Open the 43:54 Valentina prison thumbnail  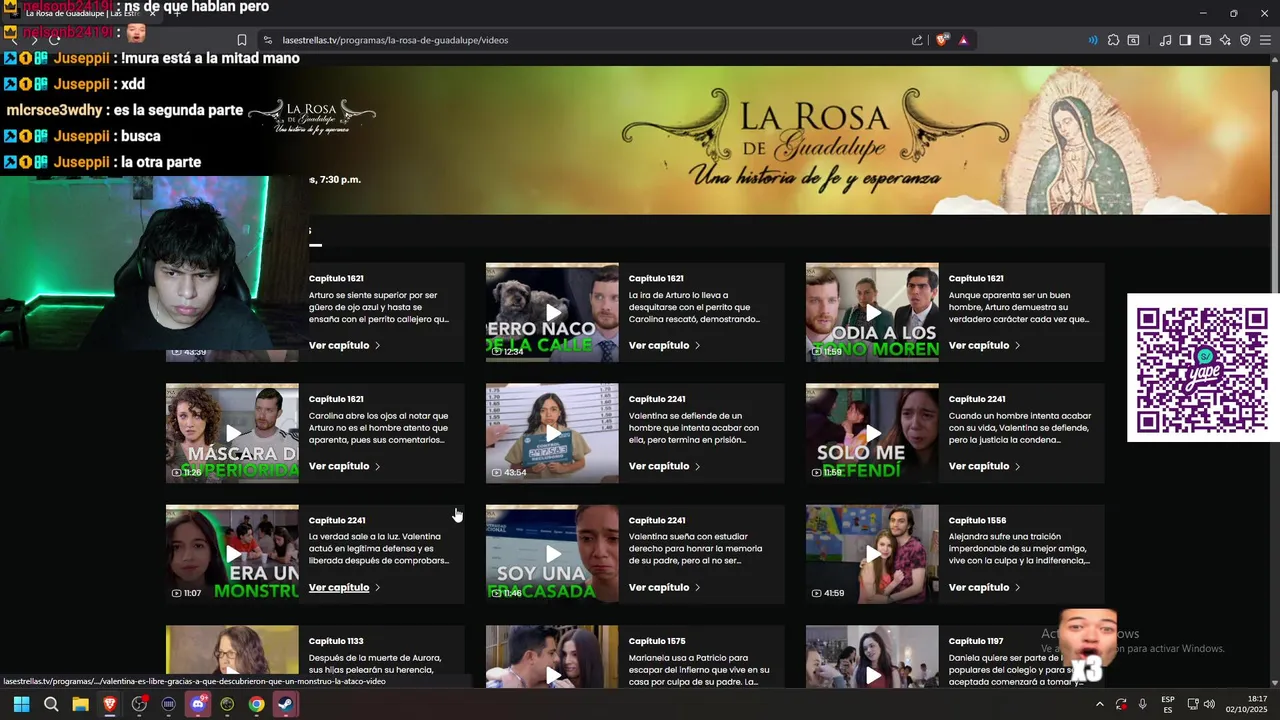552,433
